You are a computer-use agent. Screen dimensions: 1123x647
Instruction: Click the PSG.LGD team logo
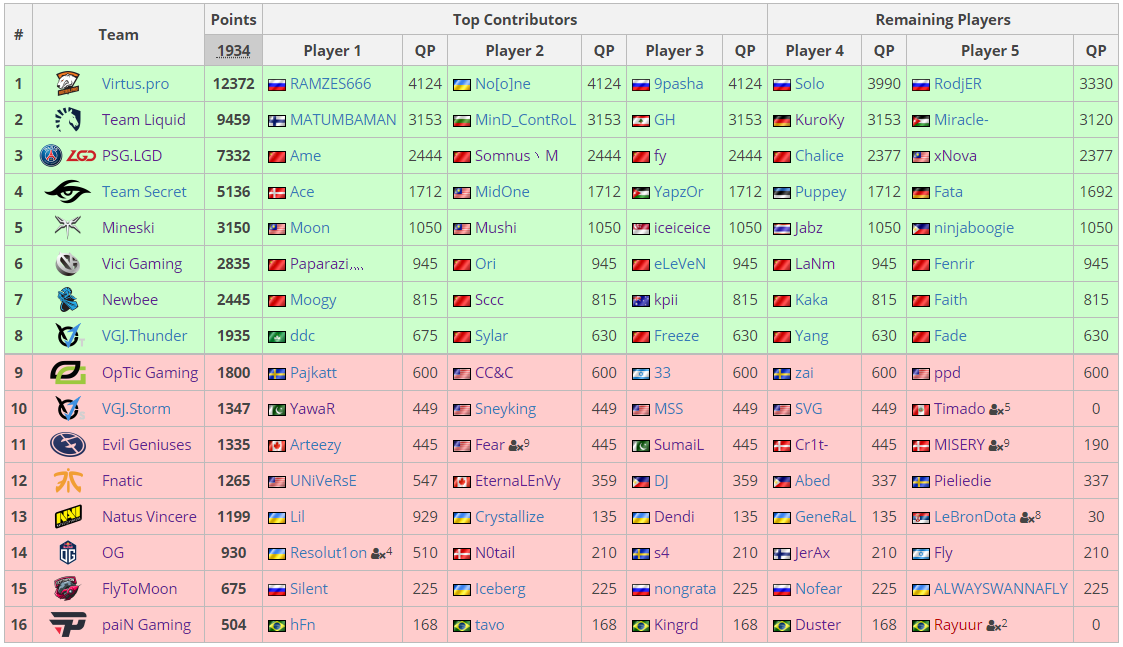pyautogui.click(x=68, y=156)
